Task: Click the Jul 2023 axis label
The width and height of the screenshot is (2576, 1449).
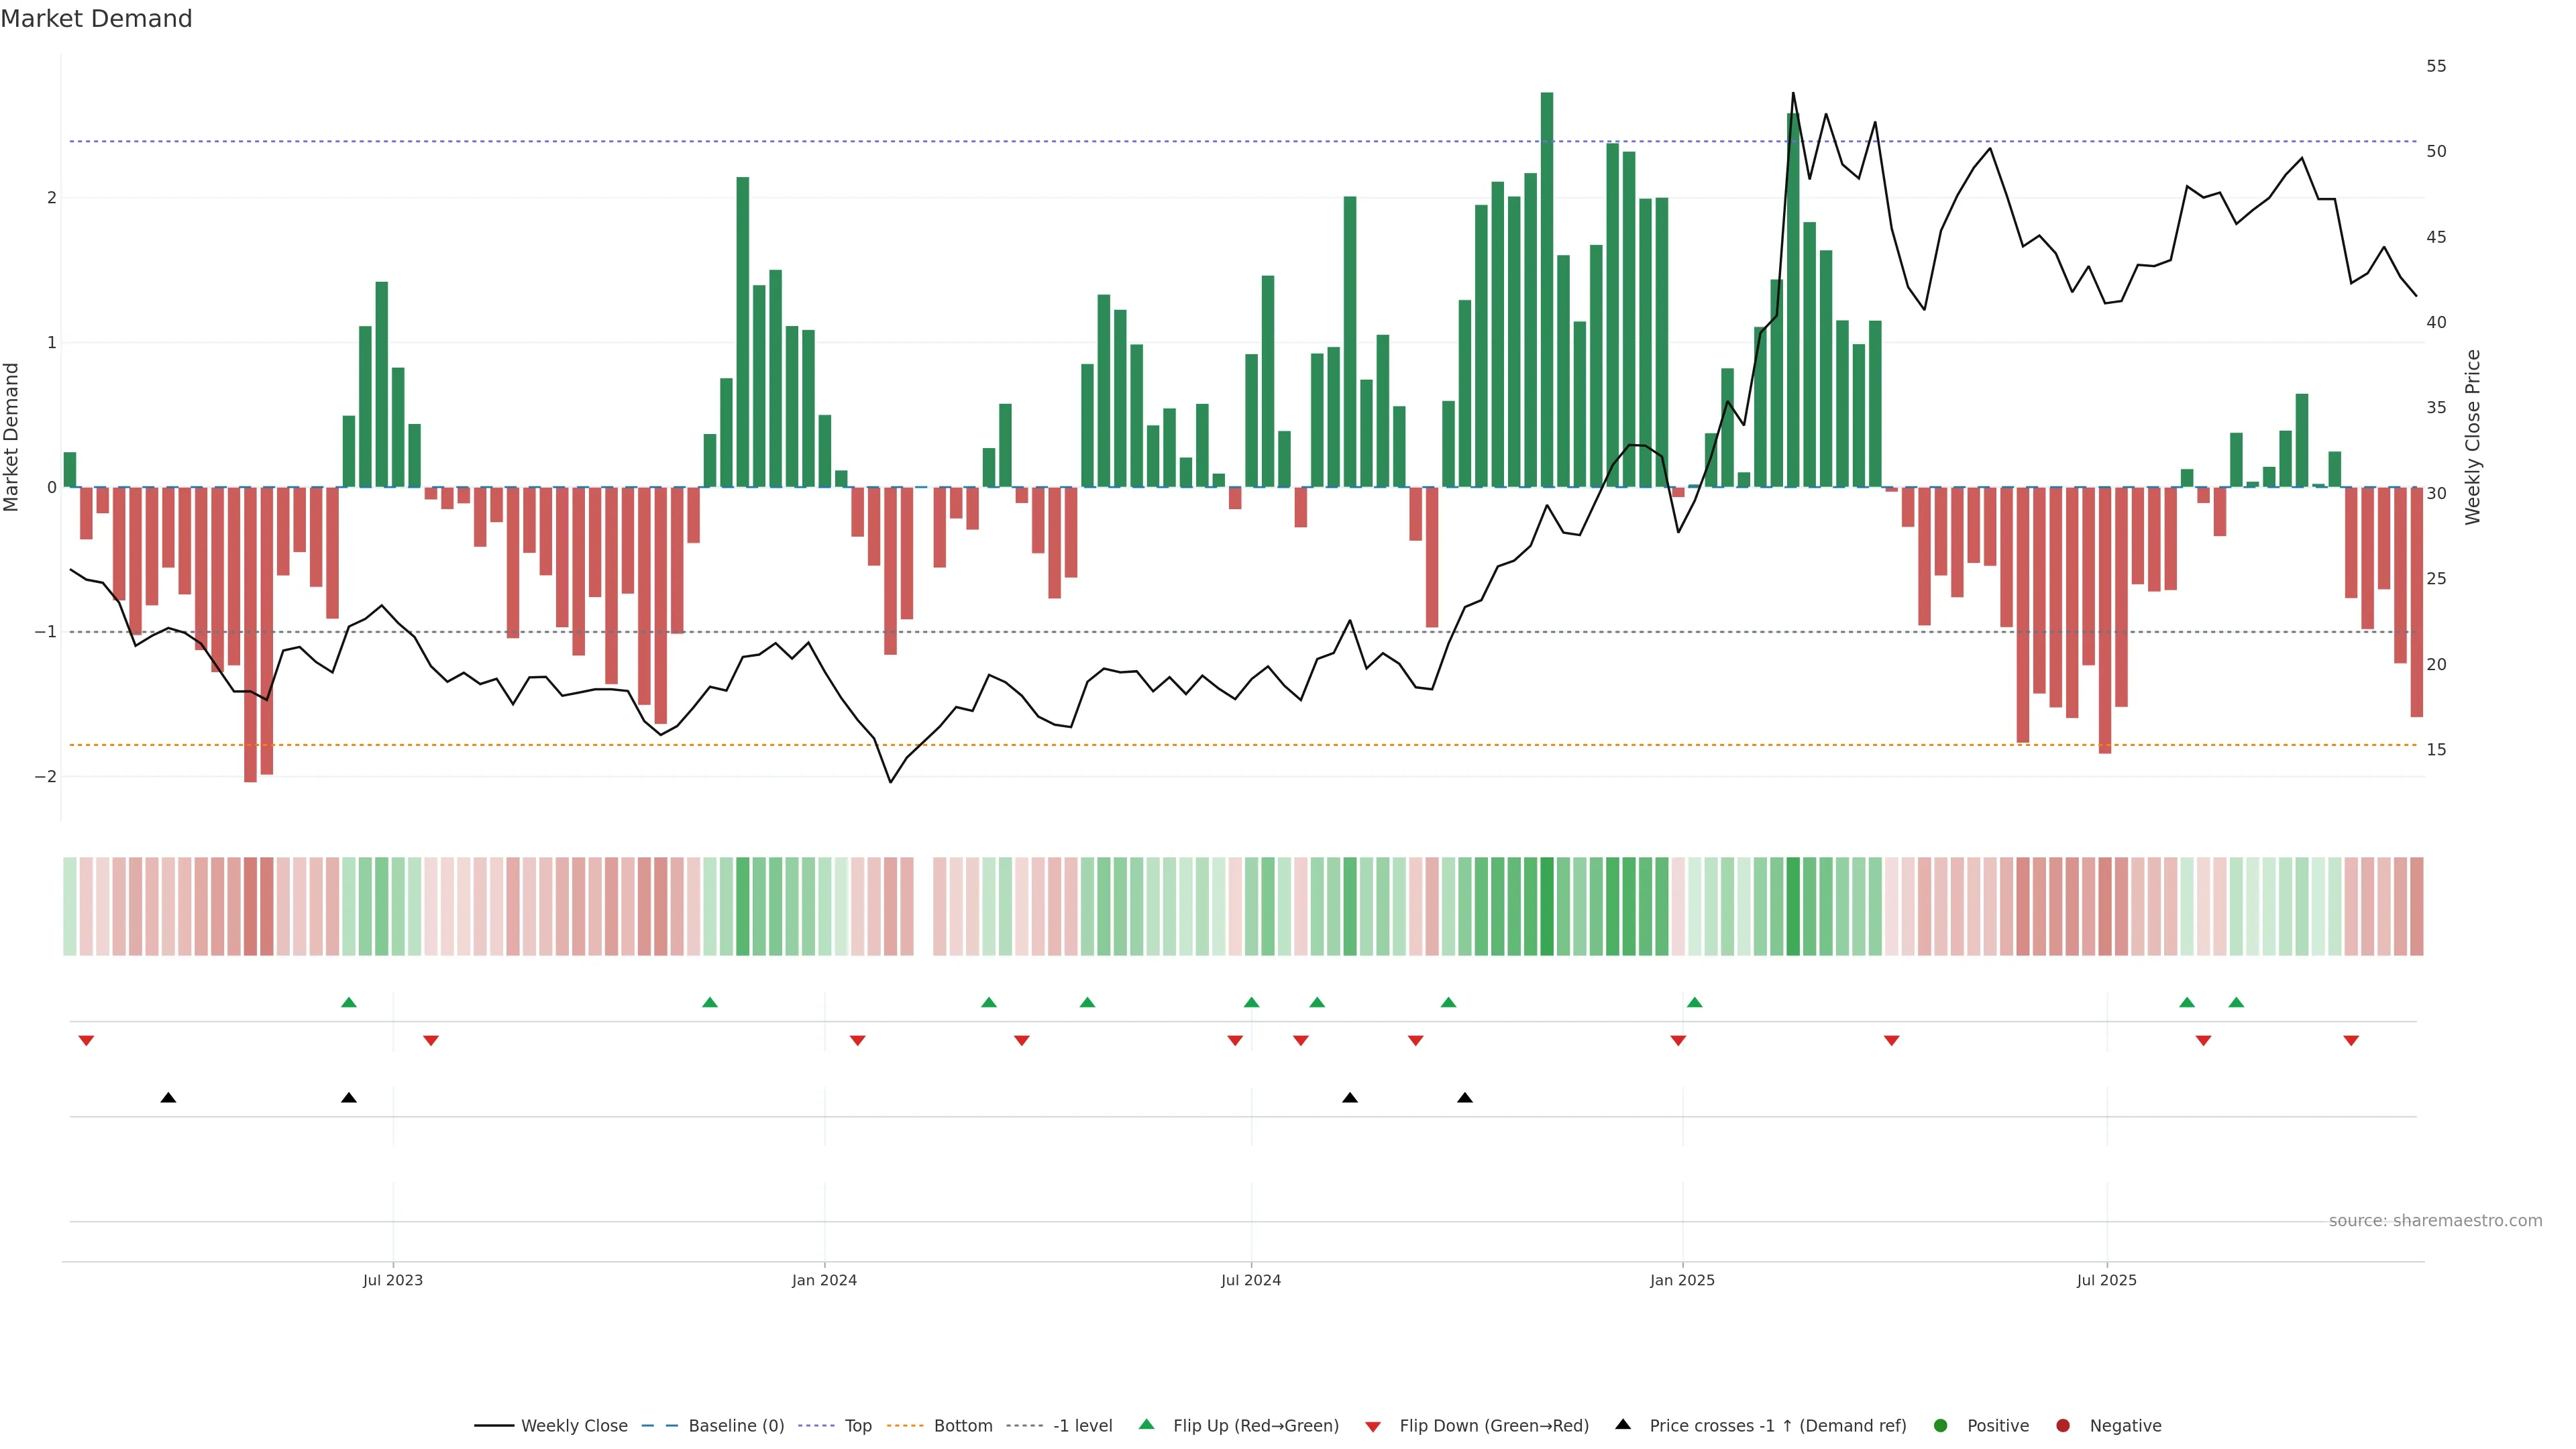Action: coord(392,1280)
